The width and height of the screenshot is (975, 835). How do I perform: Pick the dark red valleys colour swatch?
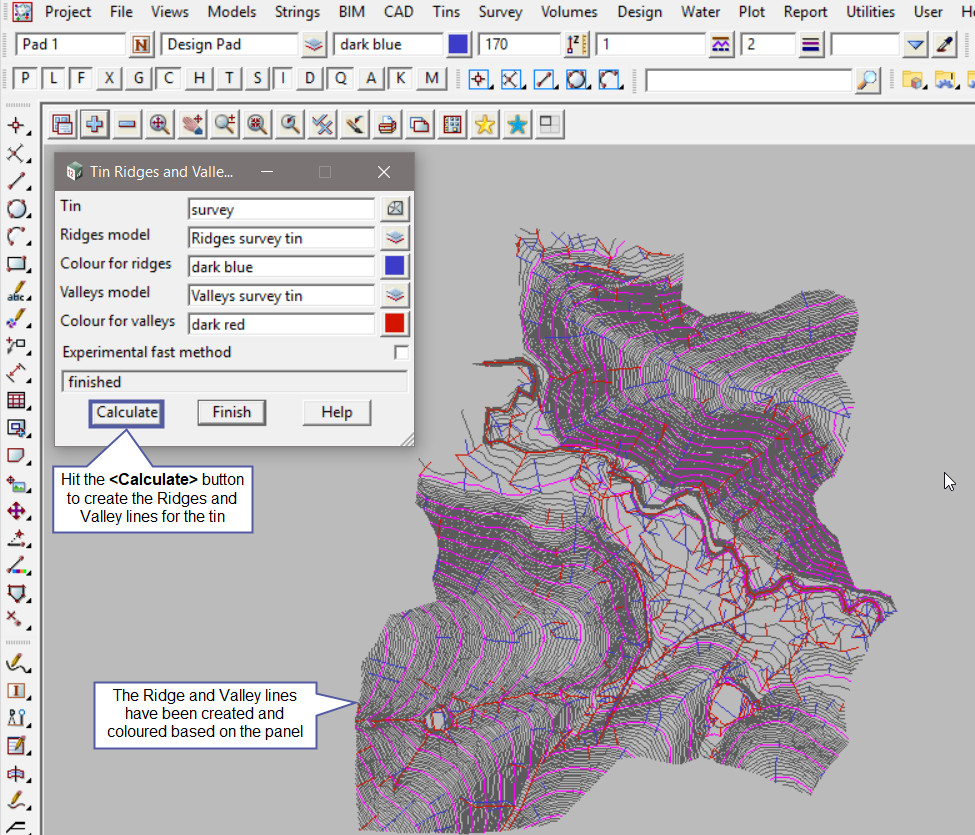(396, 324)
